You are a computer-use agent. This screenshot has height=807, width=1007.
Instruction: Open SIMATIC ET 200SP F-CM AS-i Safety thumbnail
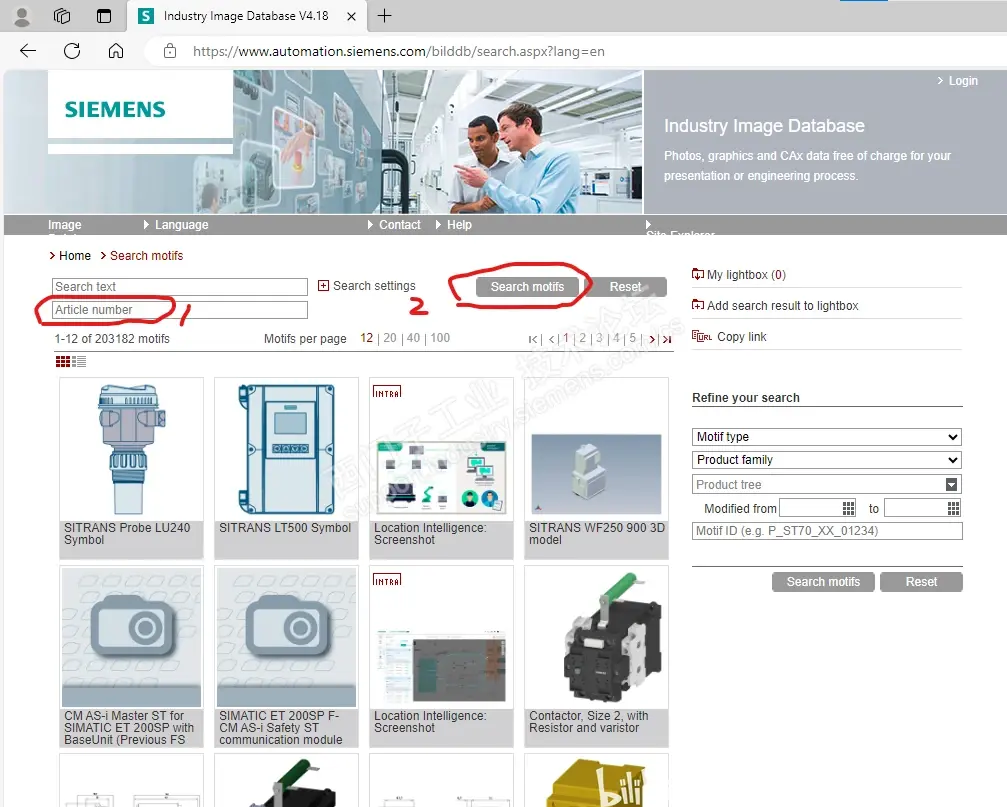click(x=286, y=638)
